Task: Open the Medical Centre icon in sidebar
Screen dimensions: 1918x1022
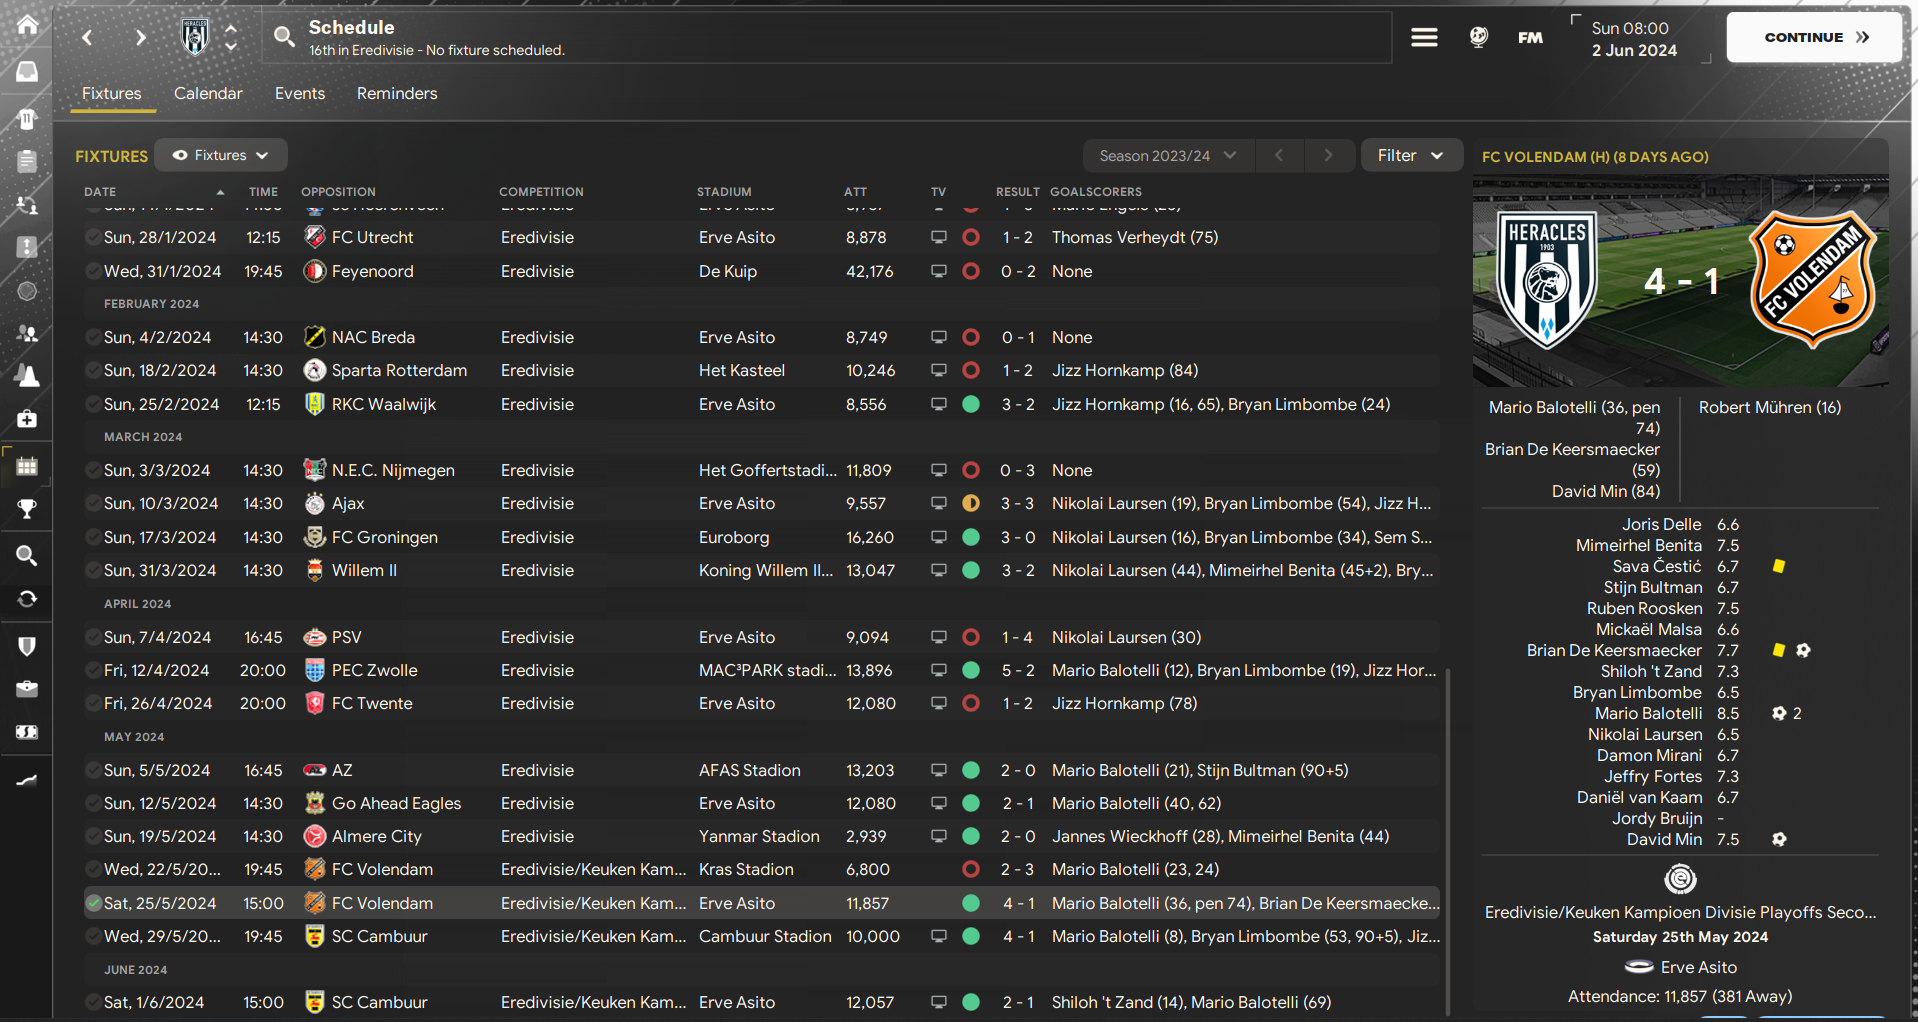Action: [27, 418]
